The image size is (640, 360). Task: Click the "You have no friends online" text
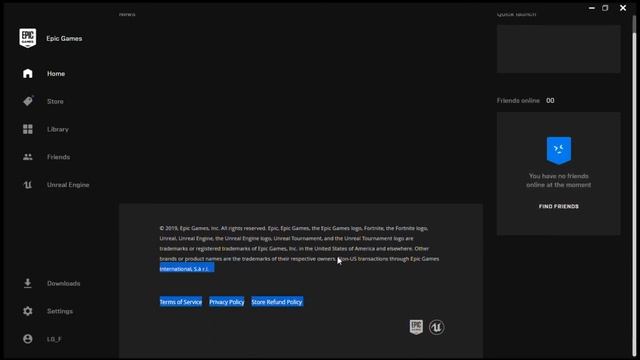pos(558,180)
